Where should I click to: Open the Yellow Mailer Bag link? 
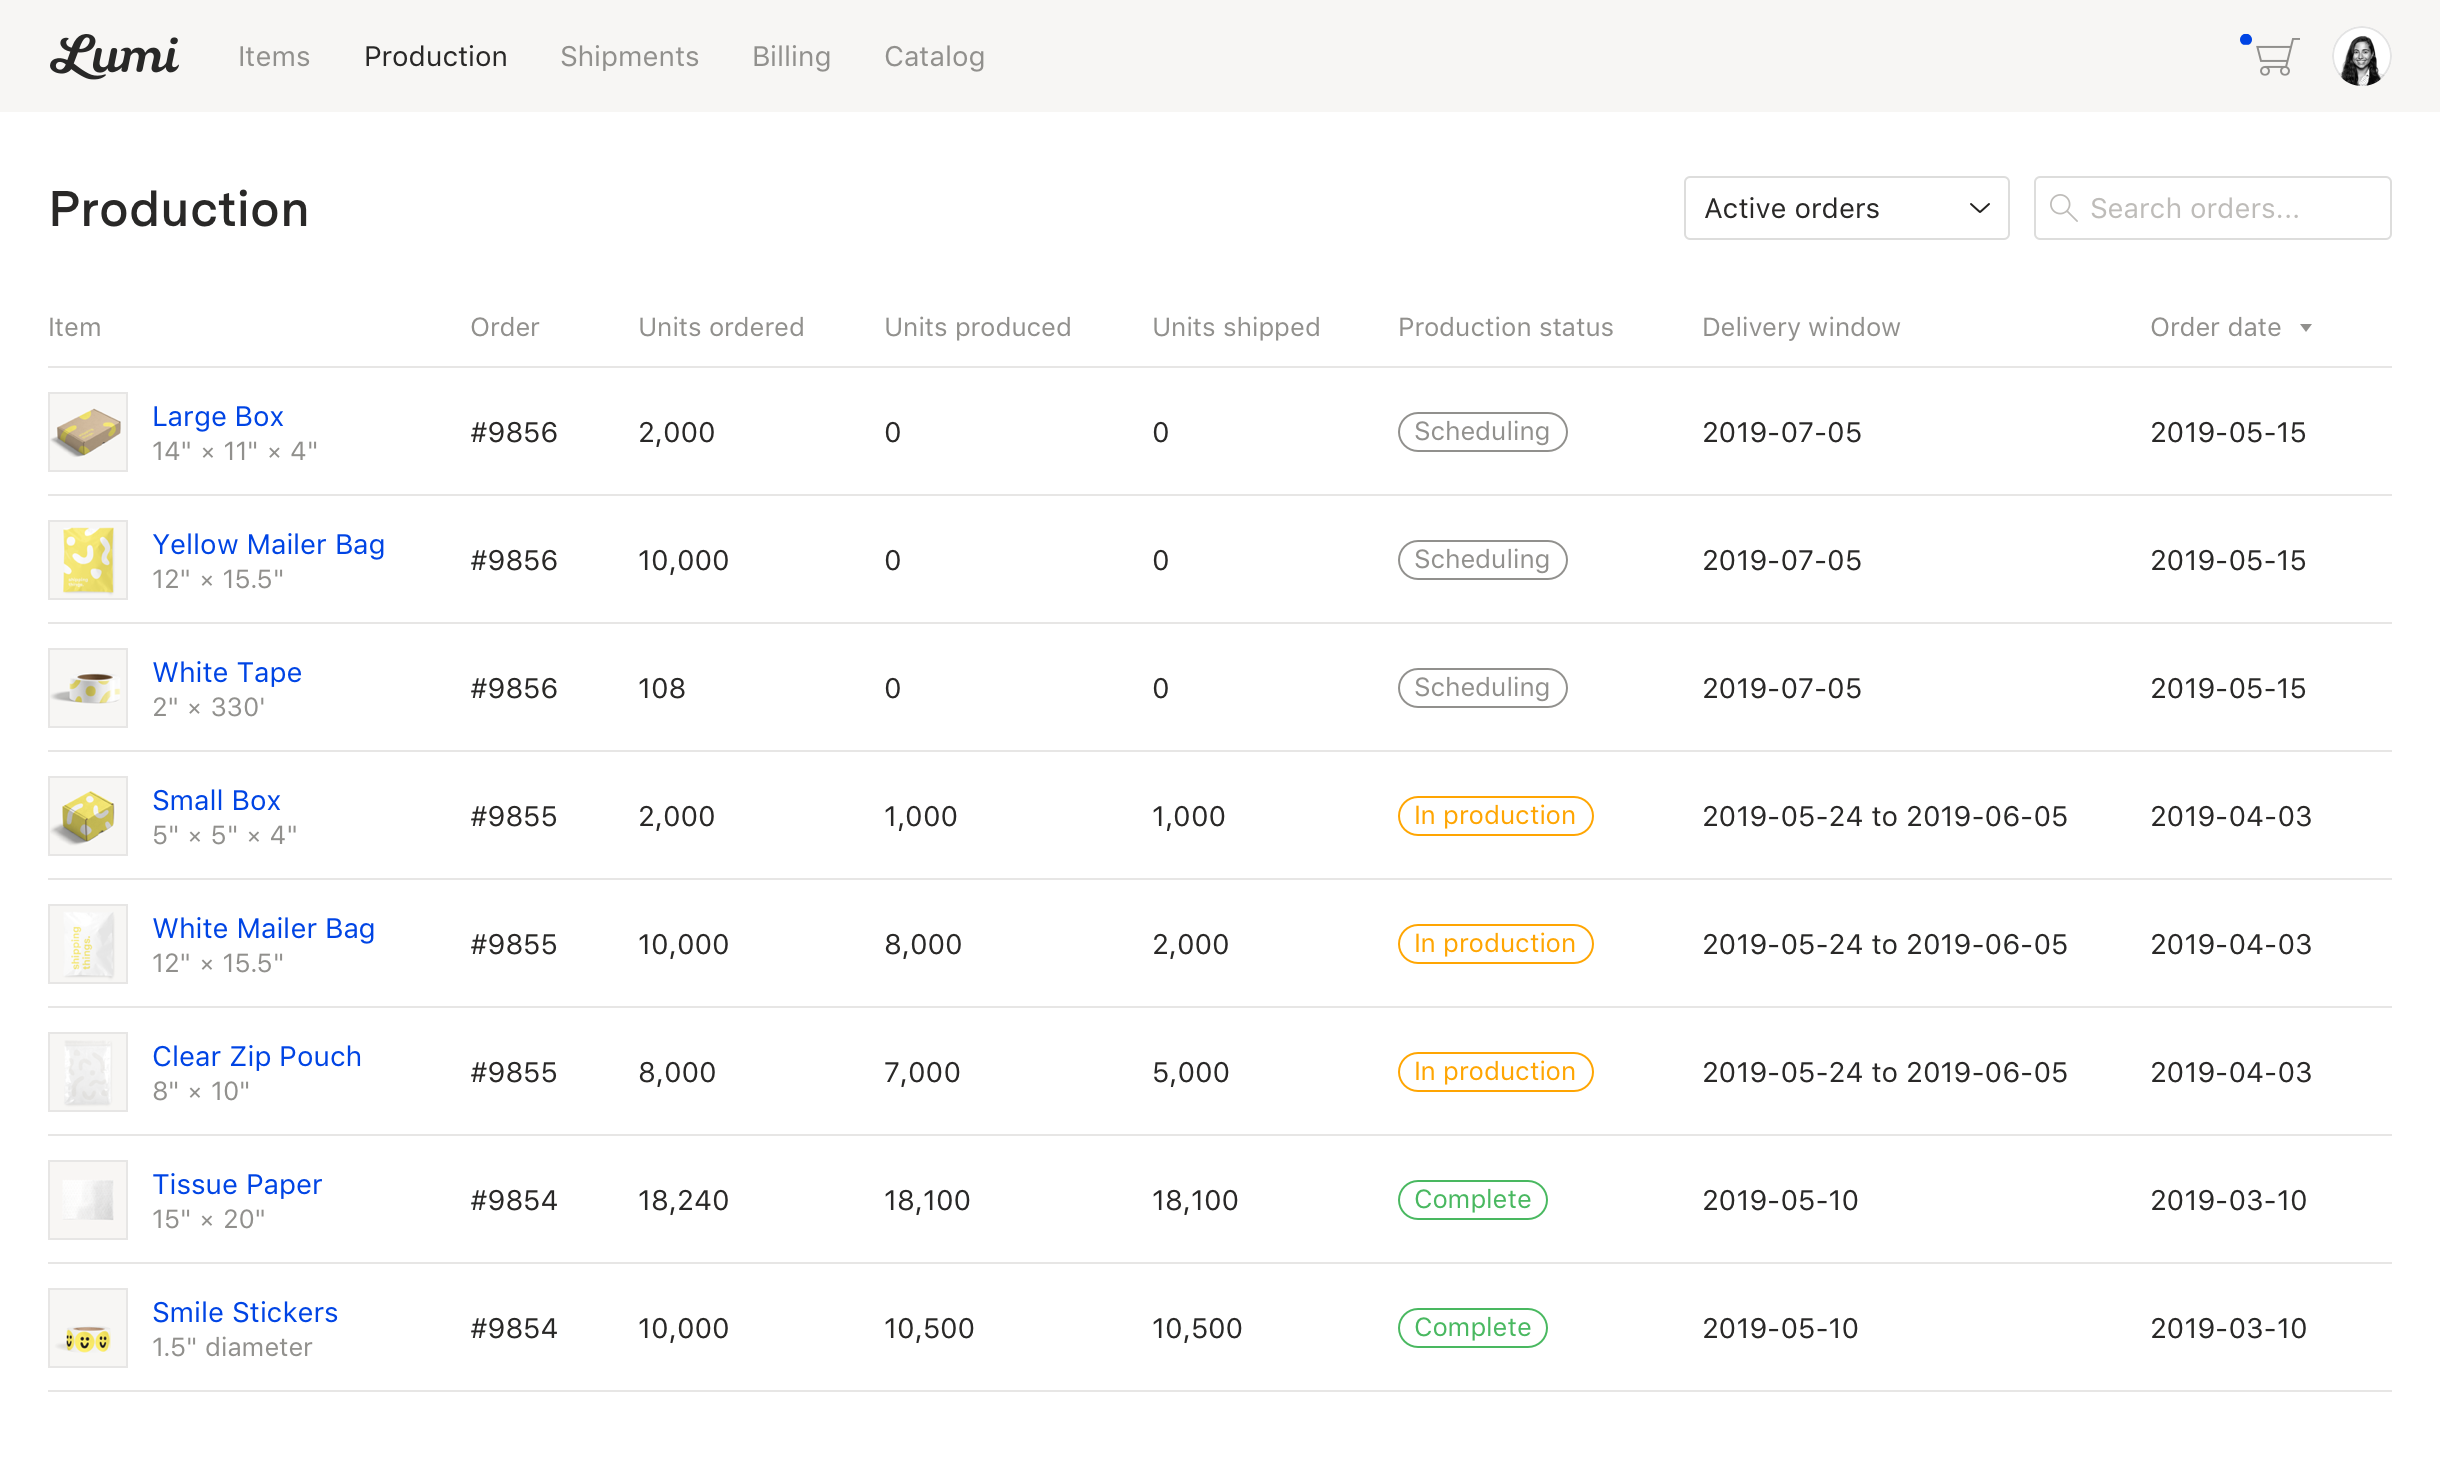(x=269, y=544)
